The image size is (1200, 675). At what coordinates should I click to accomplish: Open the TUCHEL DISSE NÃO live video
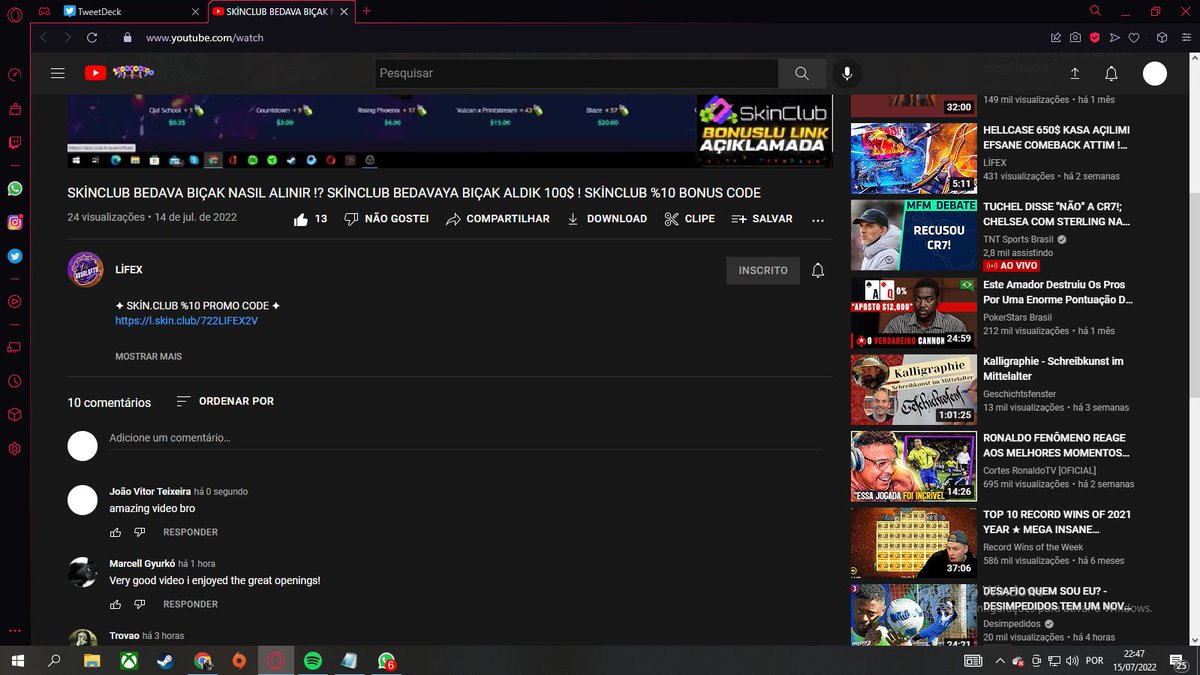coord(913,236)
